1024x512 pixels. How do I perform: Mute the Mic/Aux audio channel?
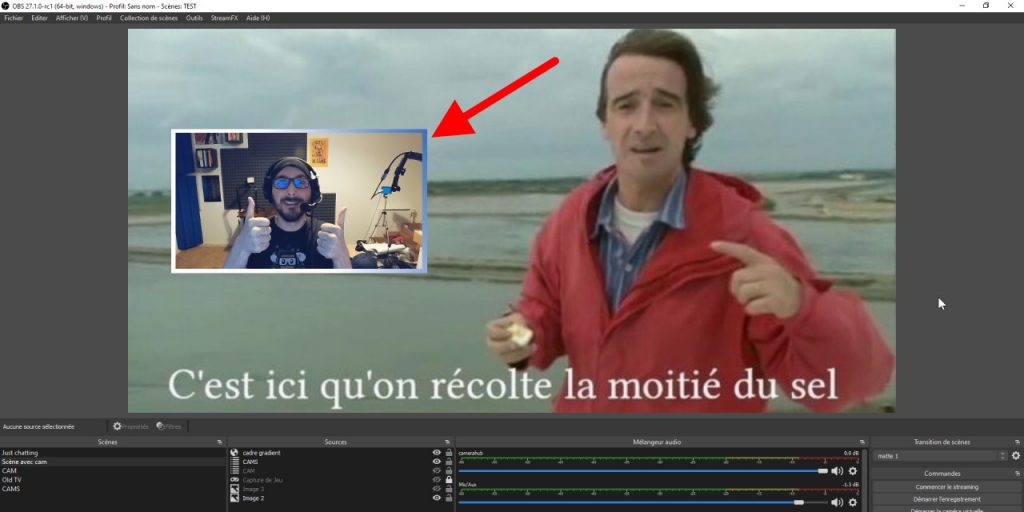pos(837,502)
